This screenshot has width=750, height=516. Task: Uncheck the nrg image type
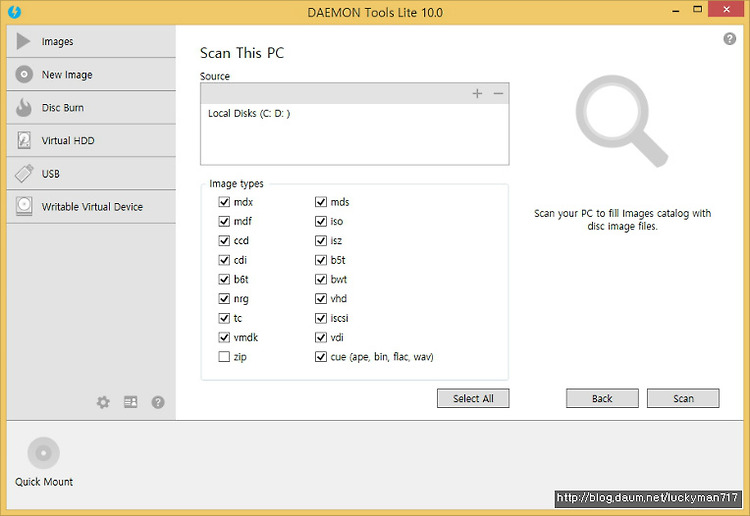[224, 298]
